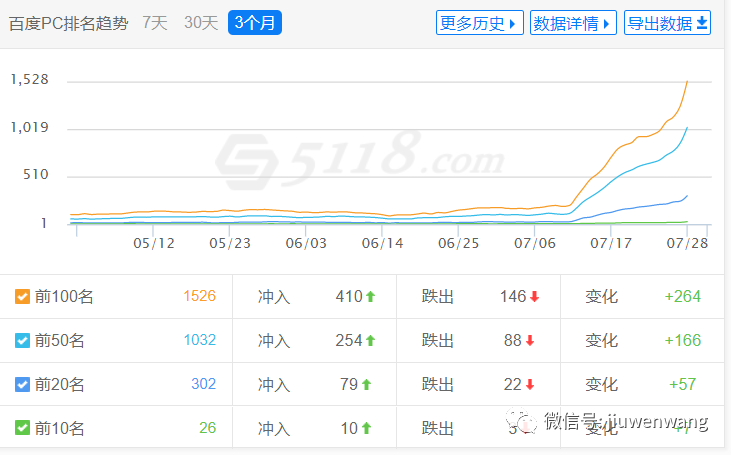
Task: Click the 1032 count for 前50名
Action: click(199, 340)
